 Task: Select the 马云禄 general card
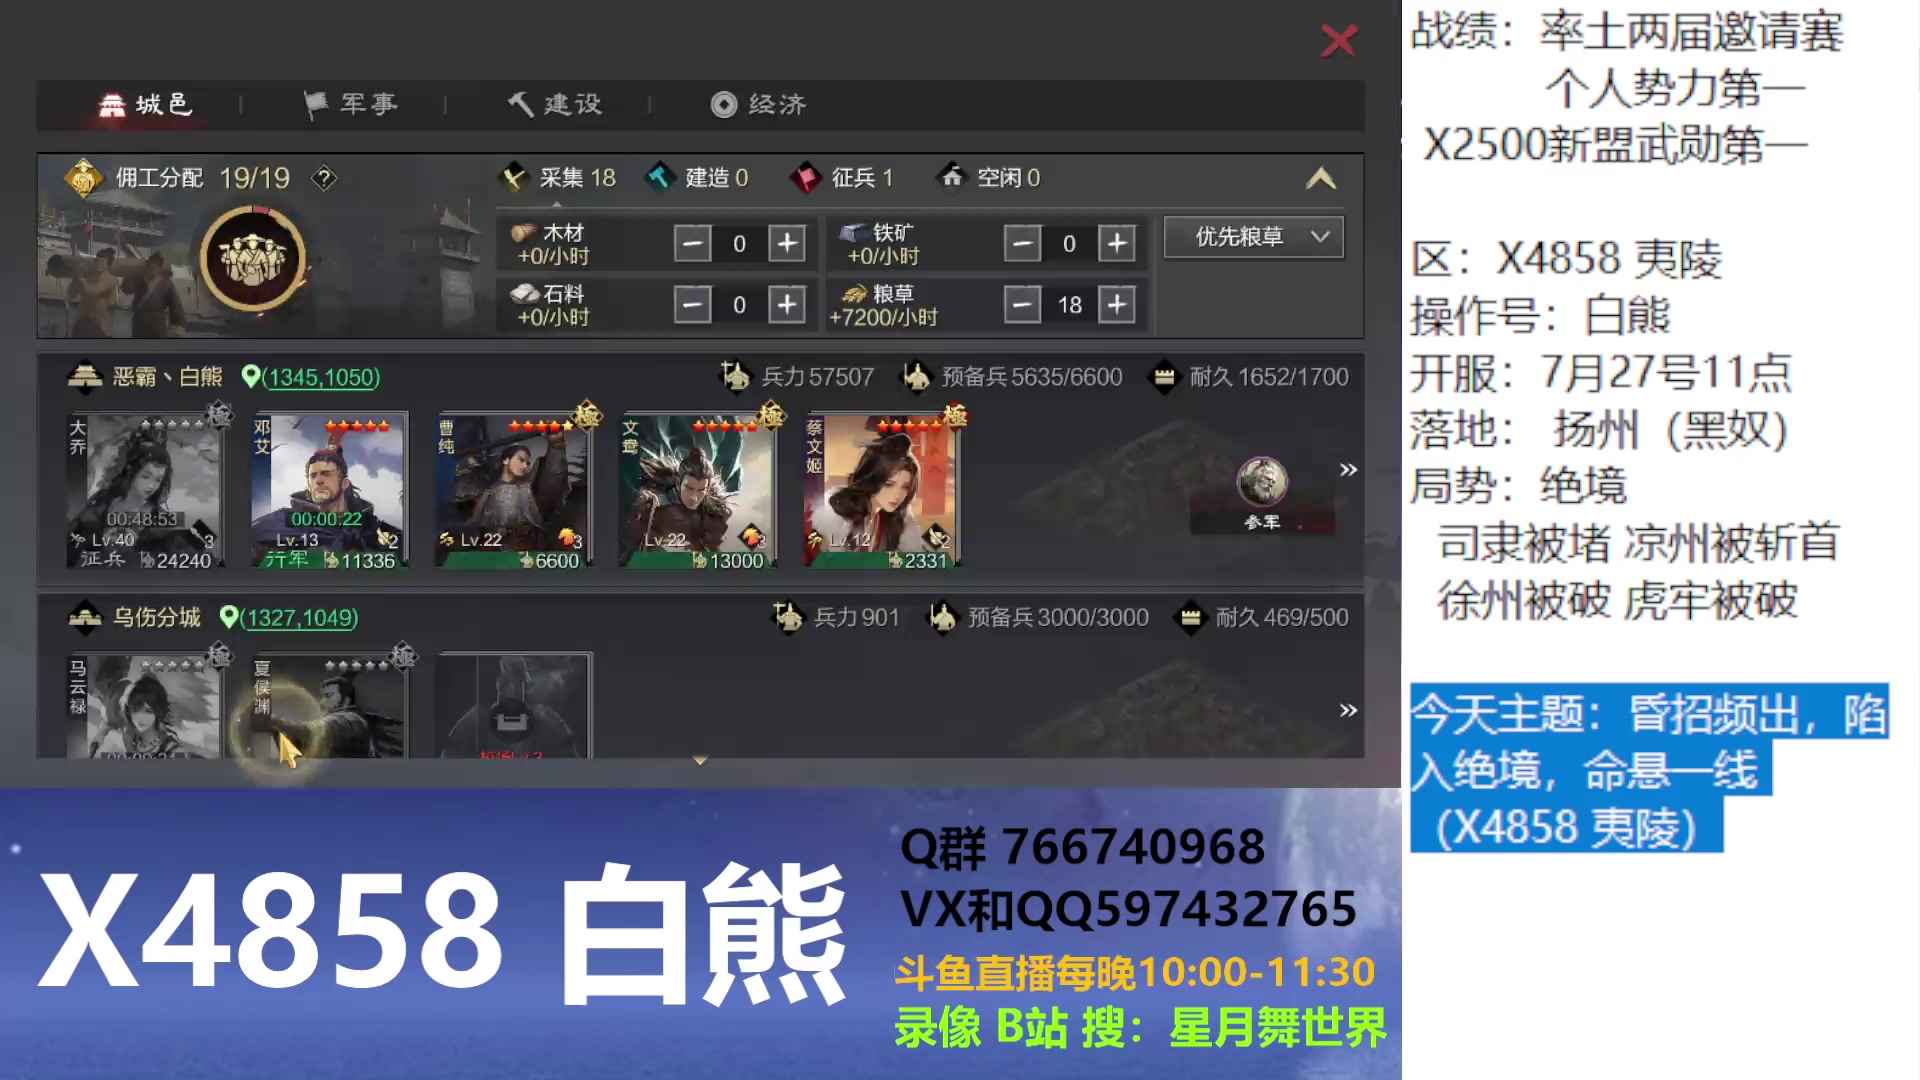(146, 705)
